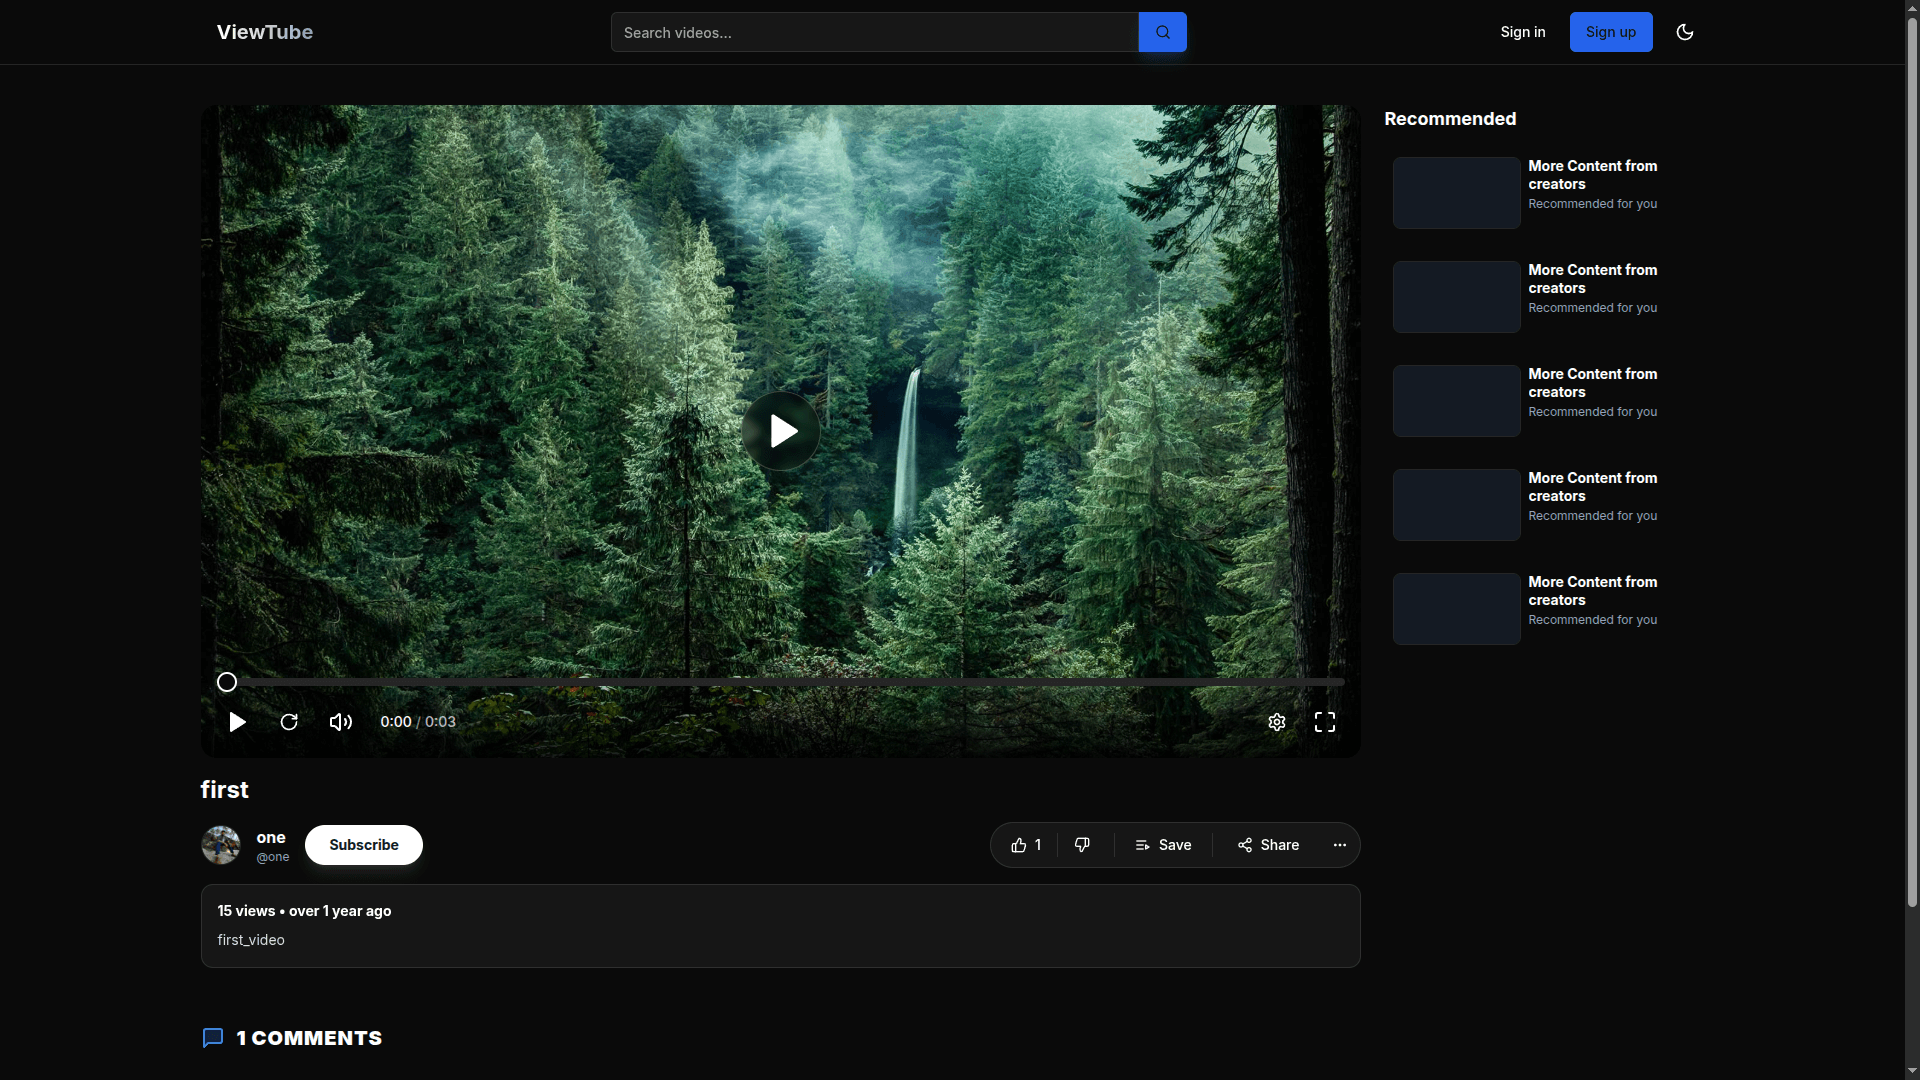Click Sign in
Viewport: 1920px width, 1080px height.
(1522, 32)
